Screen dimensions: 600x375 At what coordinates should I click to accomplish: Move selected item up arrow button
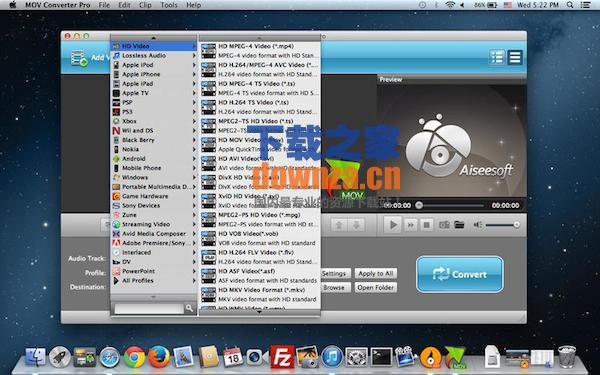[x=339, y=225]
